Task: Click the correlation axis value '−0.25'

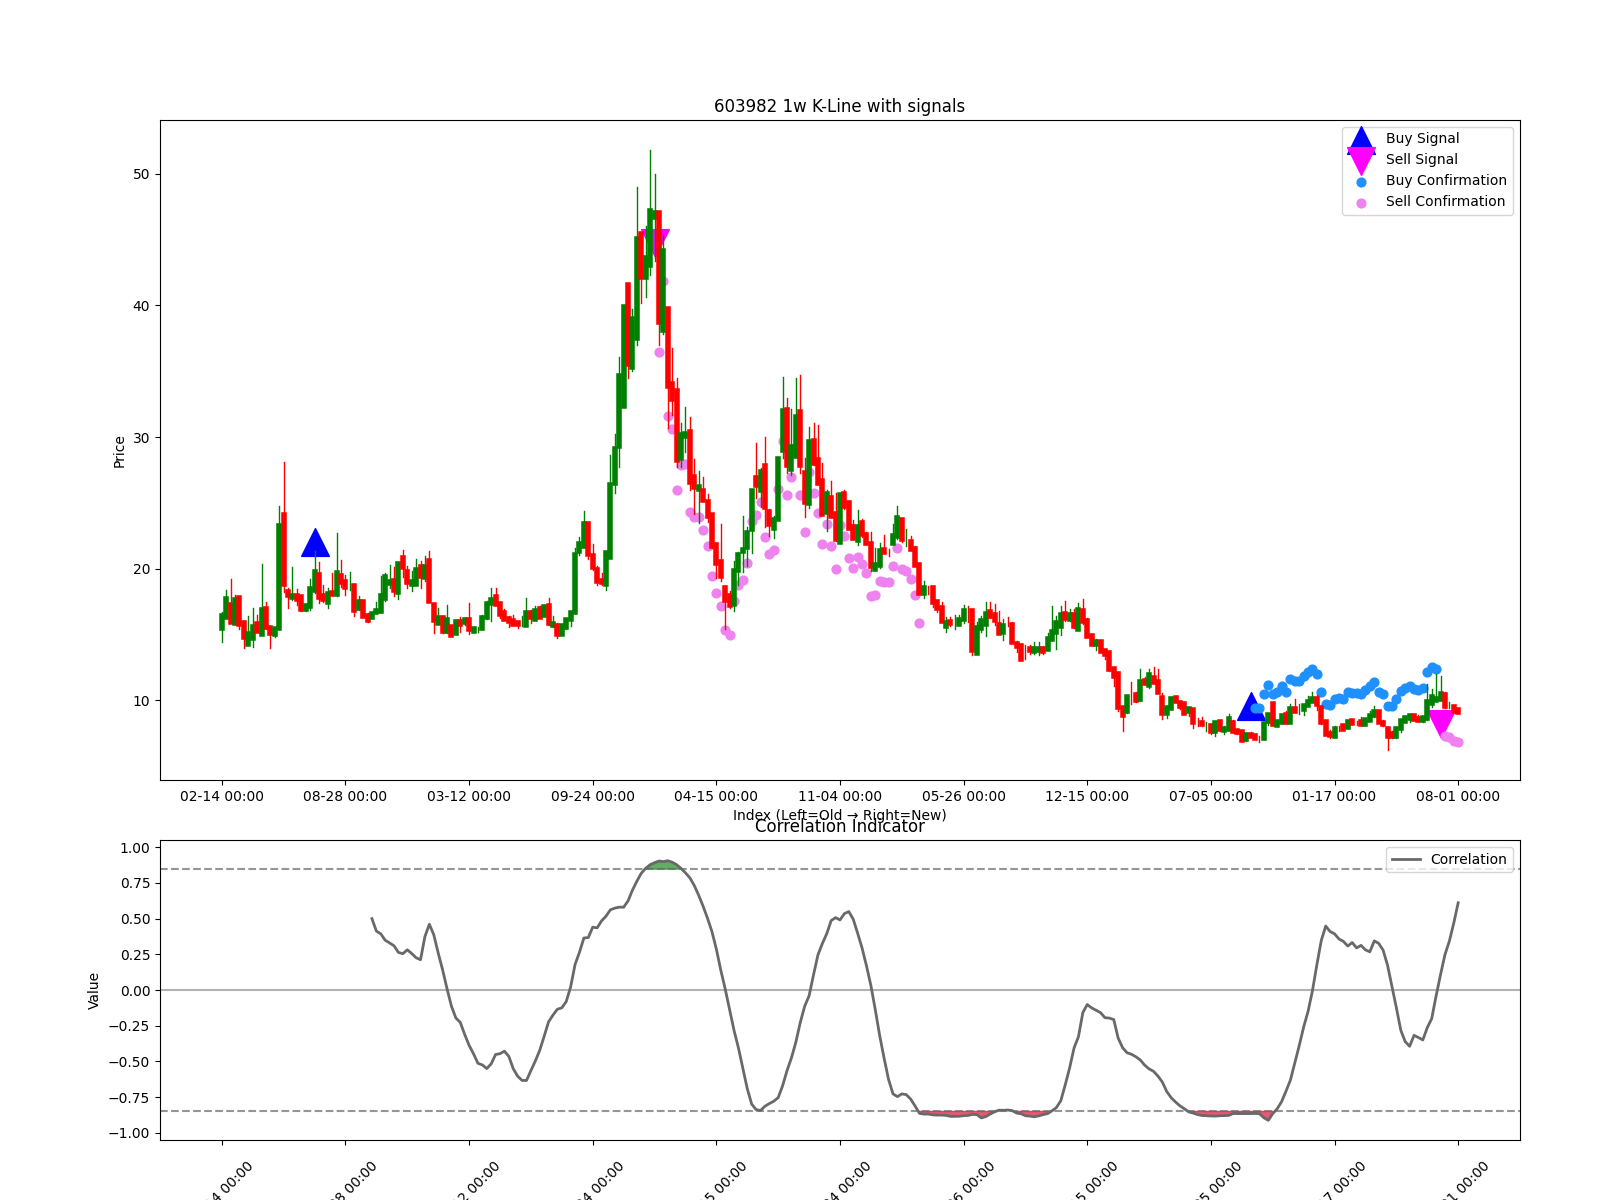Action: (x=128, y=1026)
